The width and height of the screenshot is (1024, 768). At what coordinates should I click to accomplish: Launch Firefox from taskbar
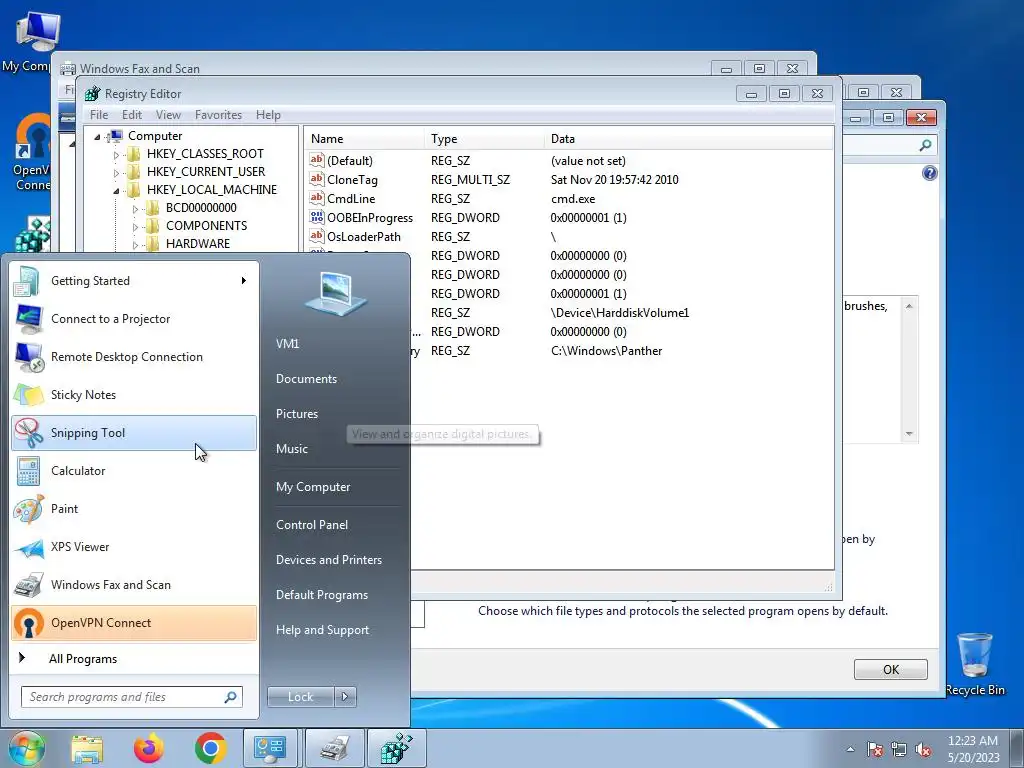point(149,748)
